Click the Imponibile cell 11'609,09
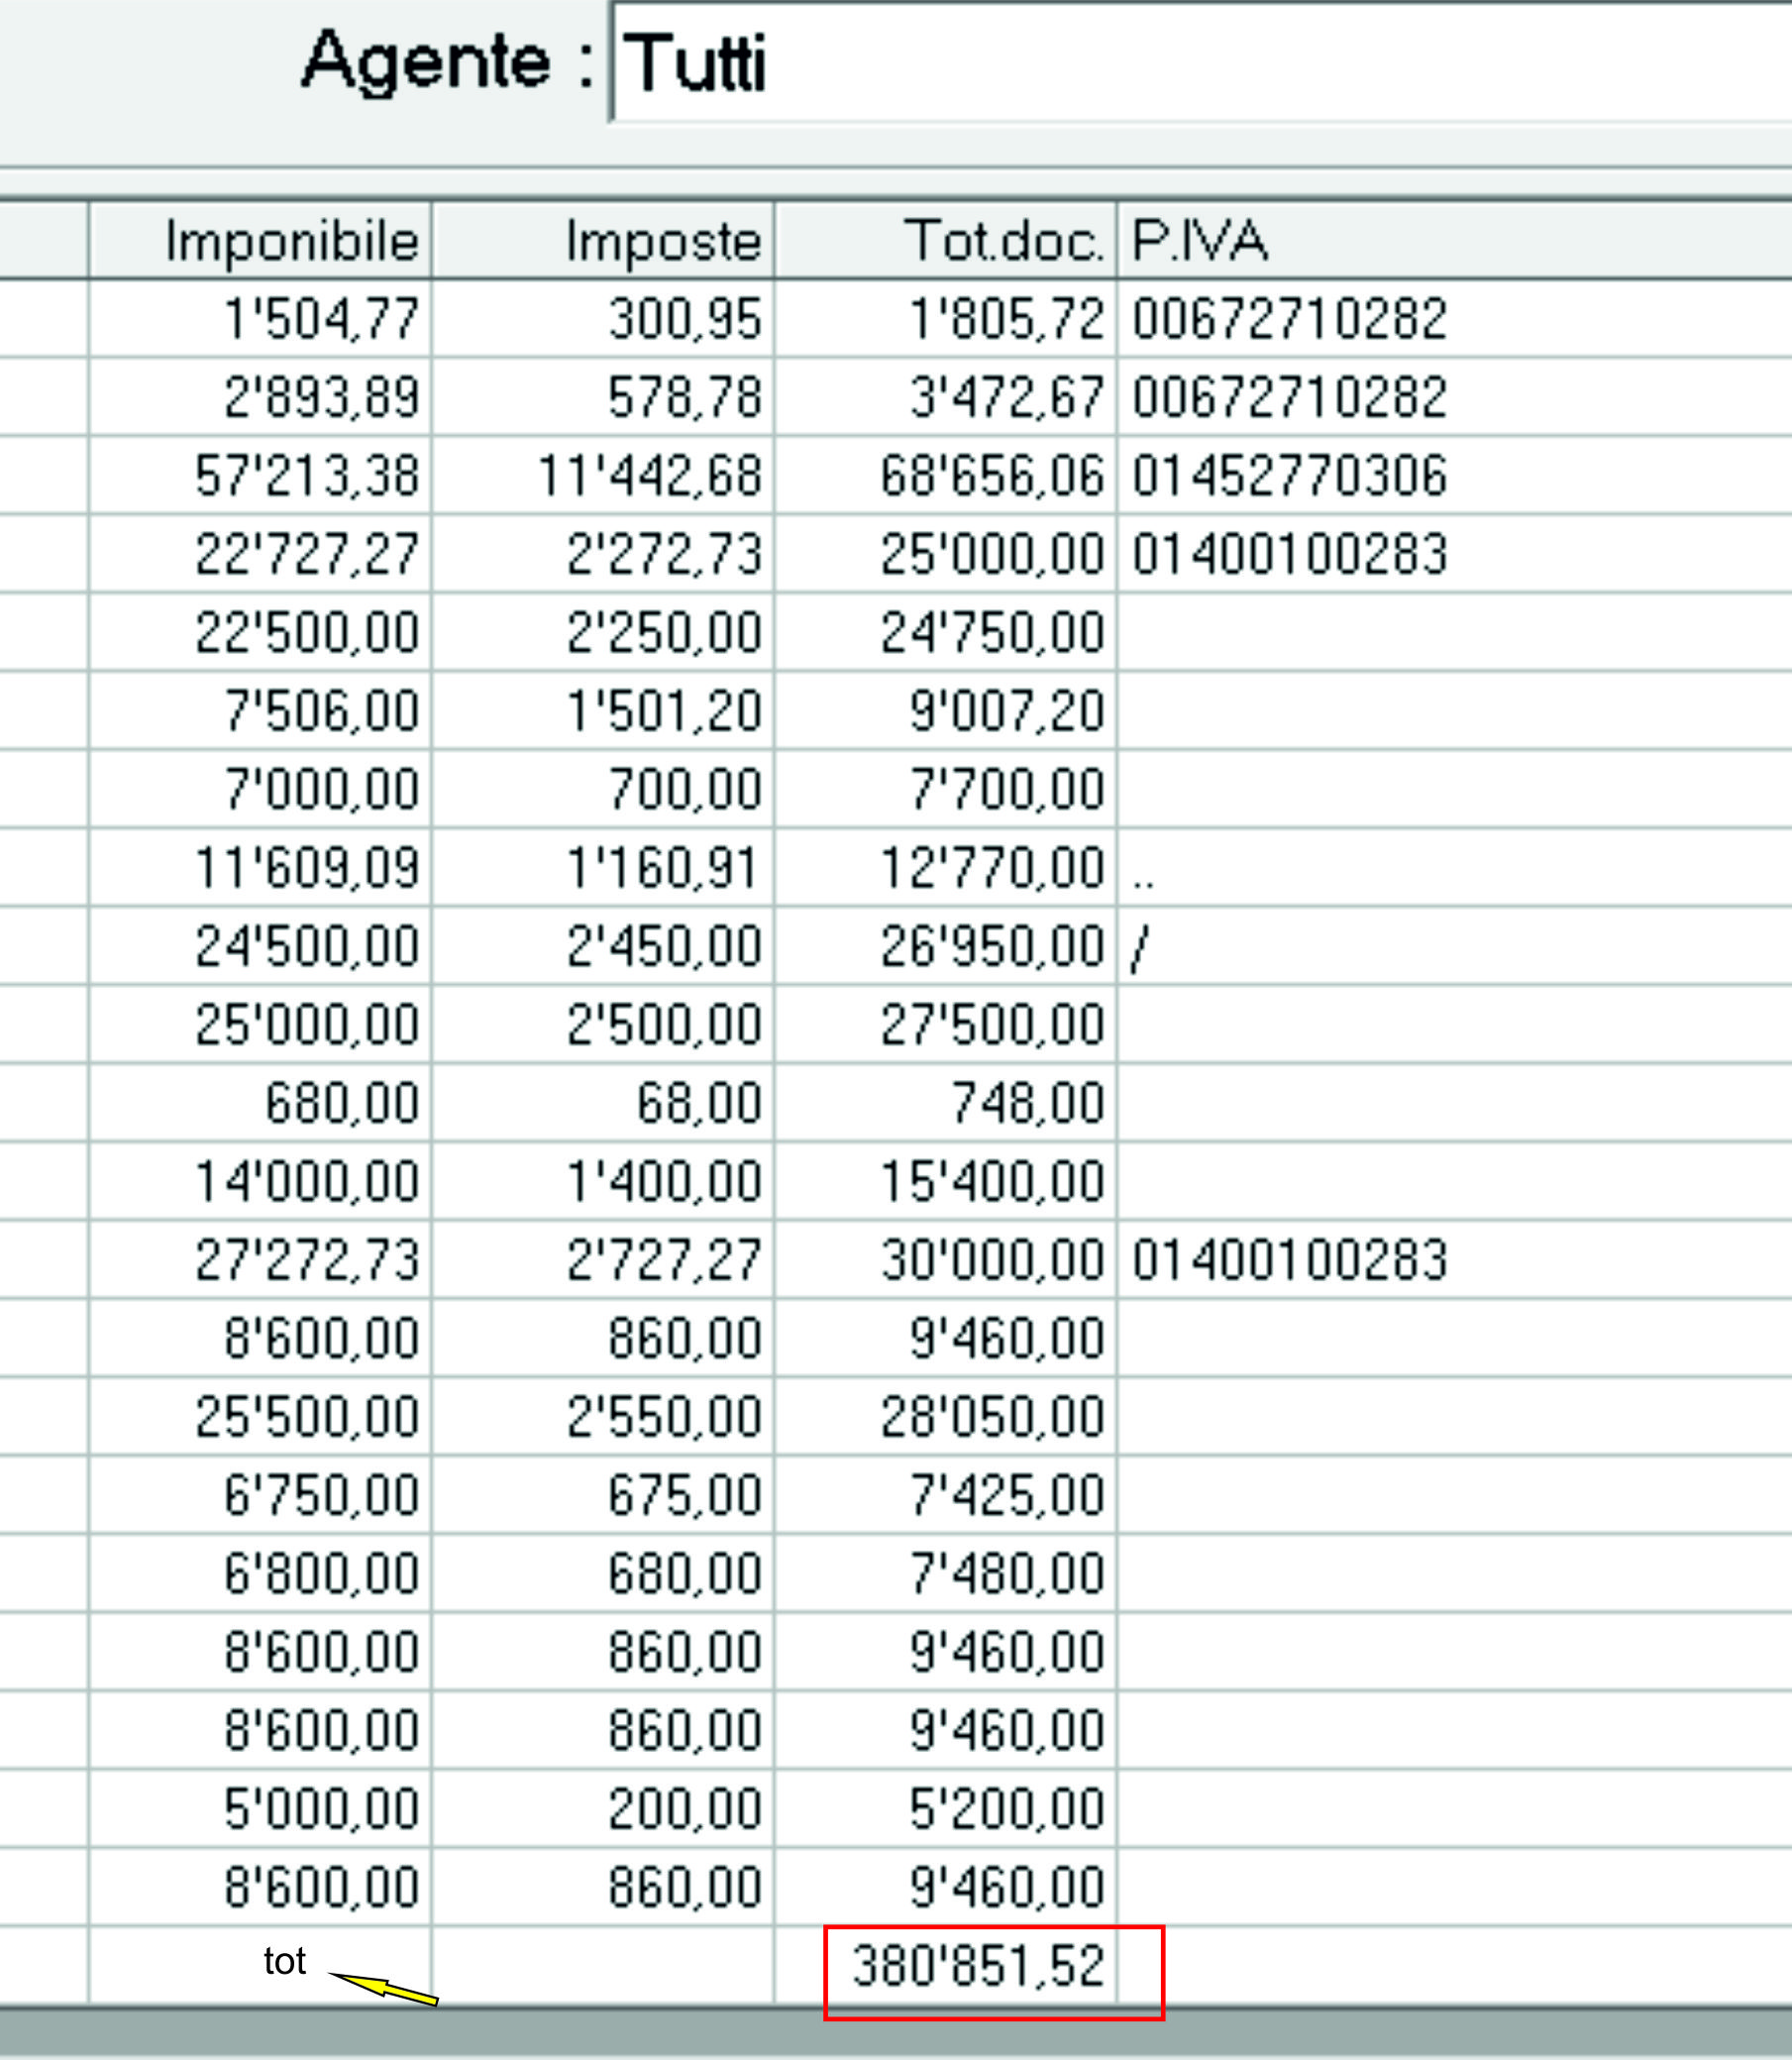This screenshot has height=2060, width=1792. pyautogui.click(x=306, y=867)
